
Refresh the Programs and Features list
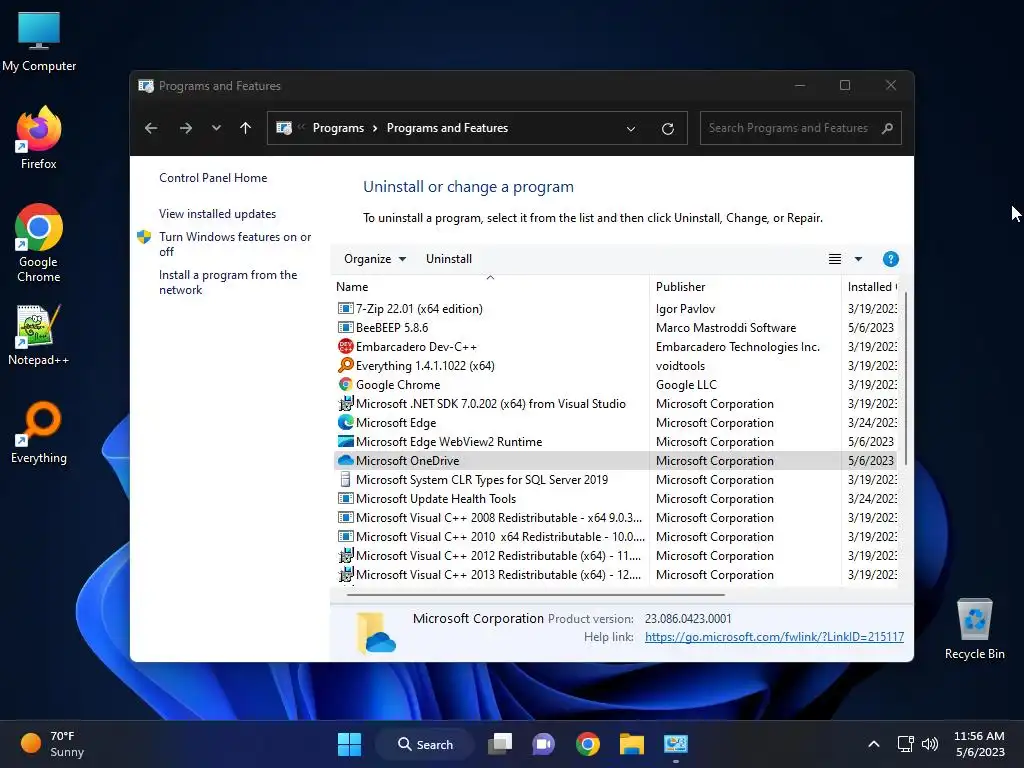pos(667,129)
